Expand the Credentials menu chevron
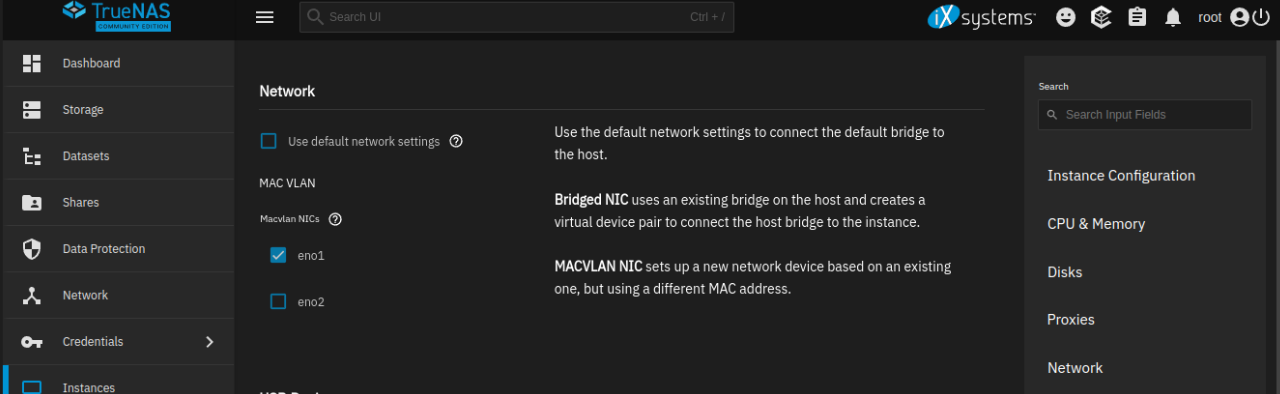 click(x=210, y=342)
